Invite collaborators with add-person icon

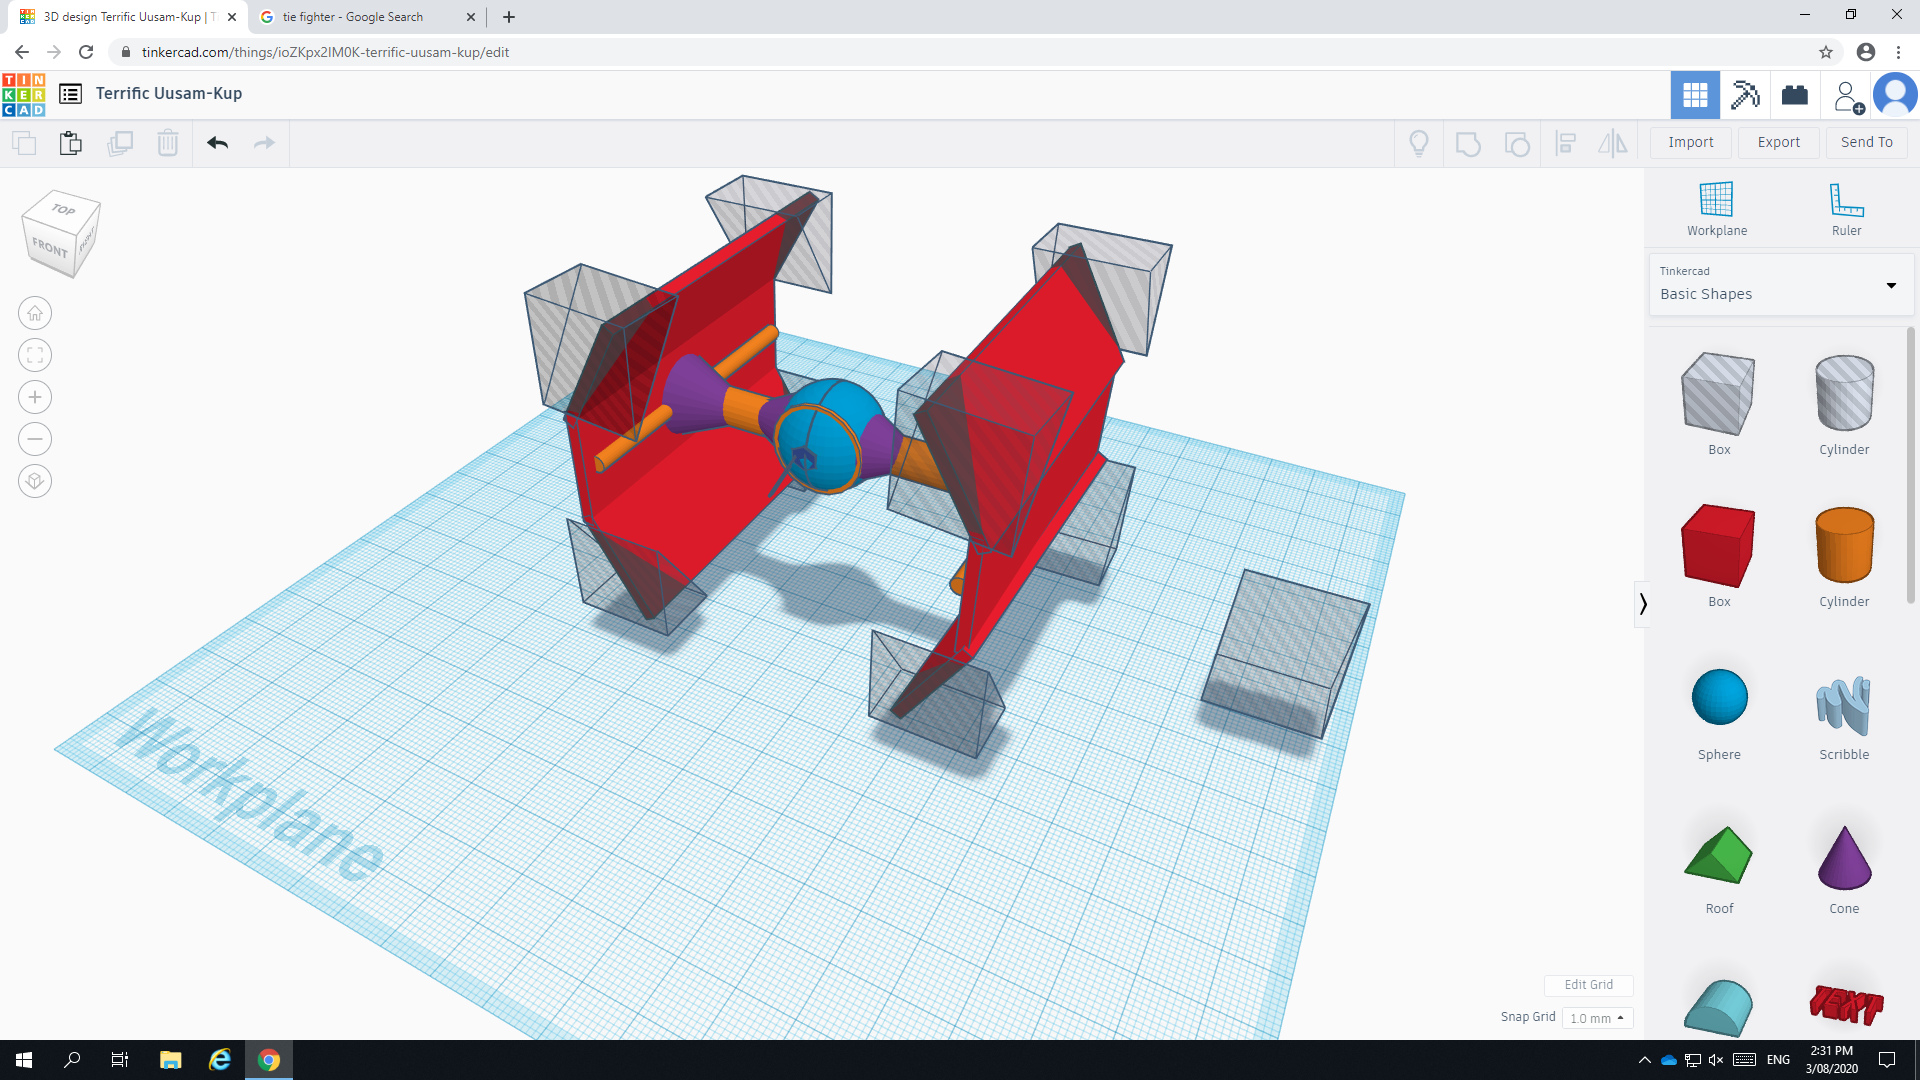[1847, 97]
